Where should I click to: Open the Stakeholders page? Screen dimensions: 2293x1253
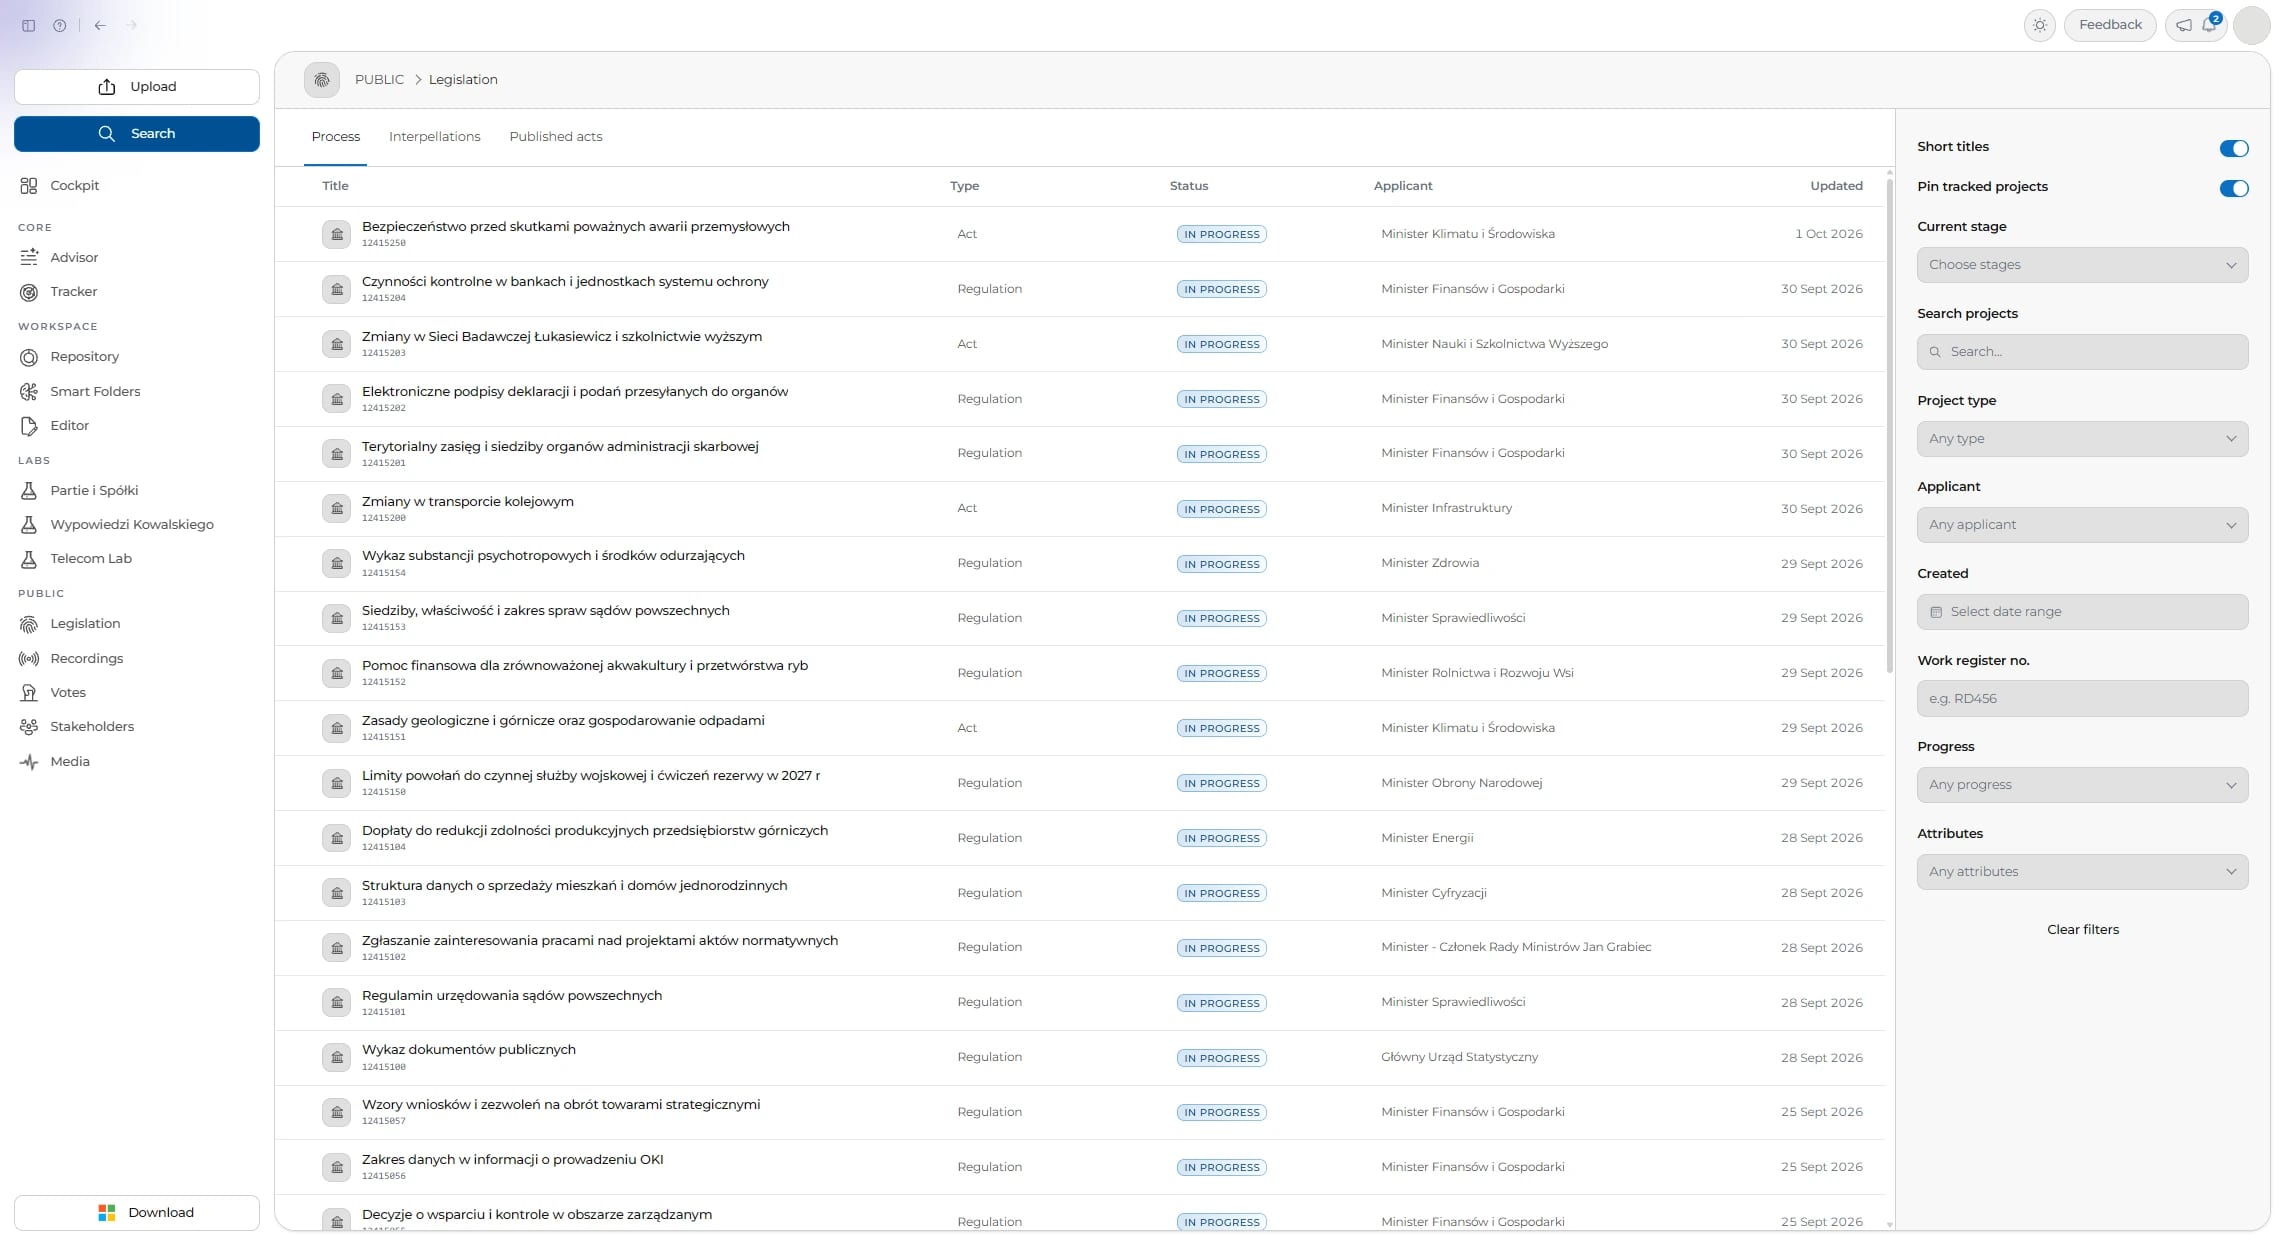coord(92,727)
